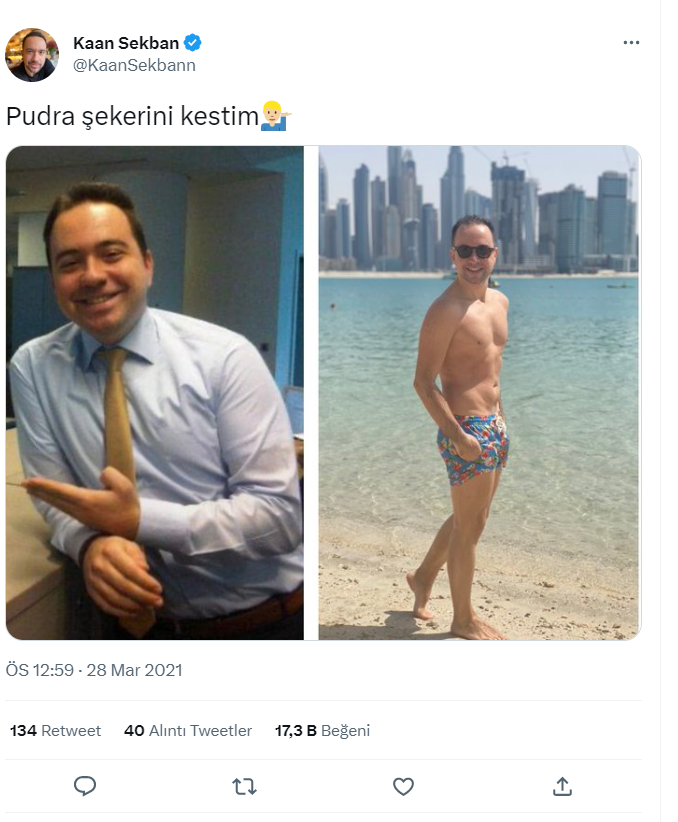View the 40 Alıntı Tweetler list
Screen dimensions: 678x822
(188, 730)
